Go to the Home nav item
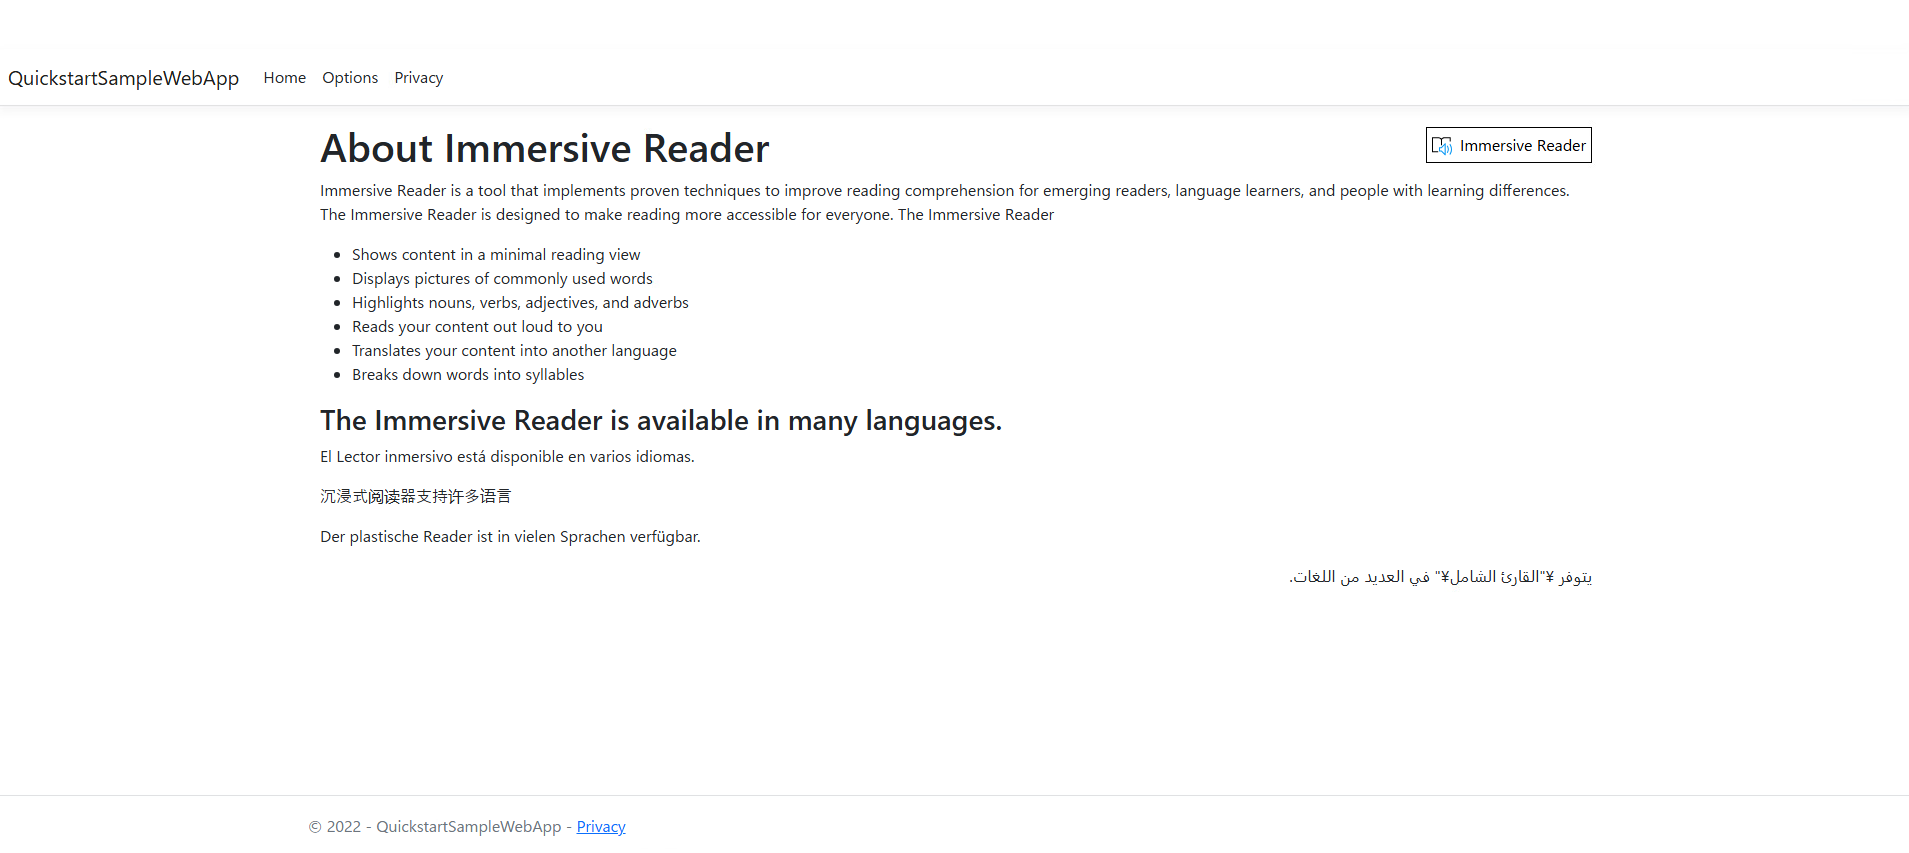 (x=285, y=78)
